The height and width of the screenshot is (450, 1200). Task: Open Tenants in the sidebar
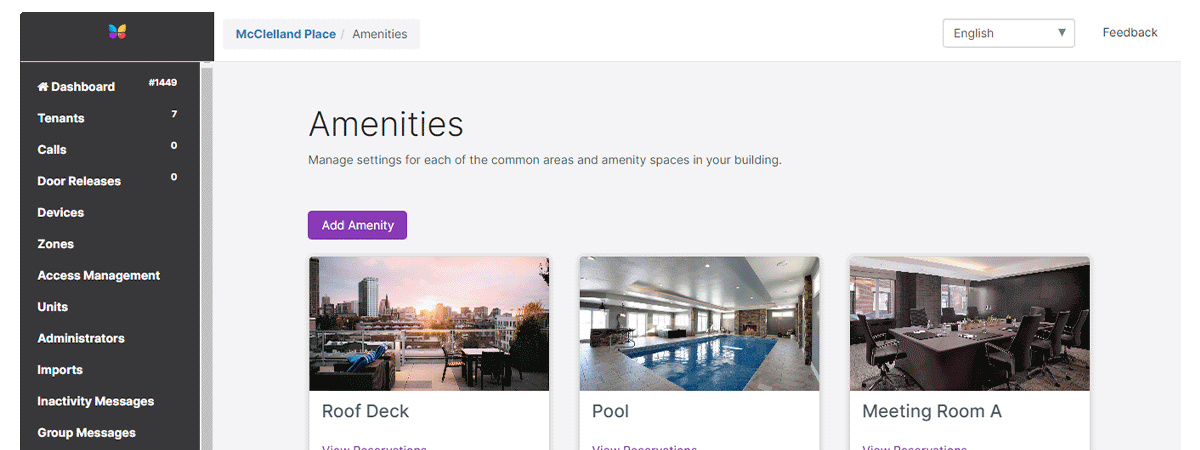61,118
